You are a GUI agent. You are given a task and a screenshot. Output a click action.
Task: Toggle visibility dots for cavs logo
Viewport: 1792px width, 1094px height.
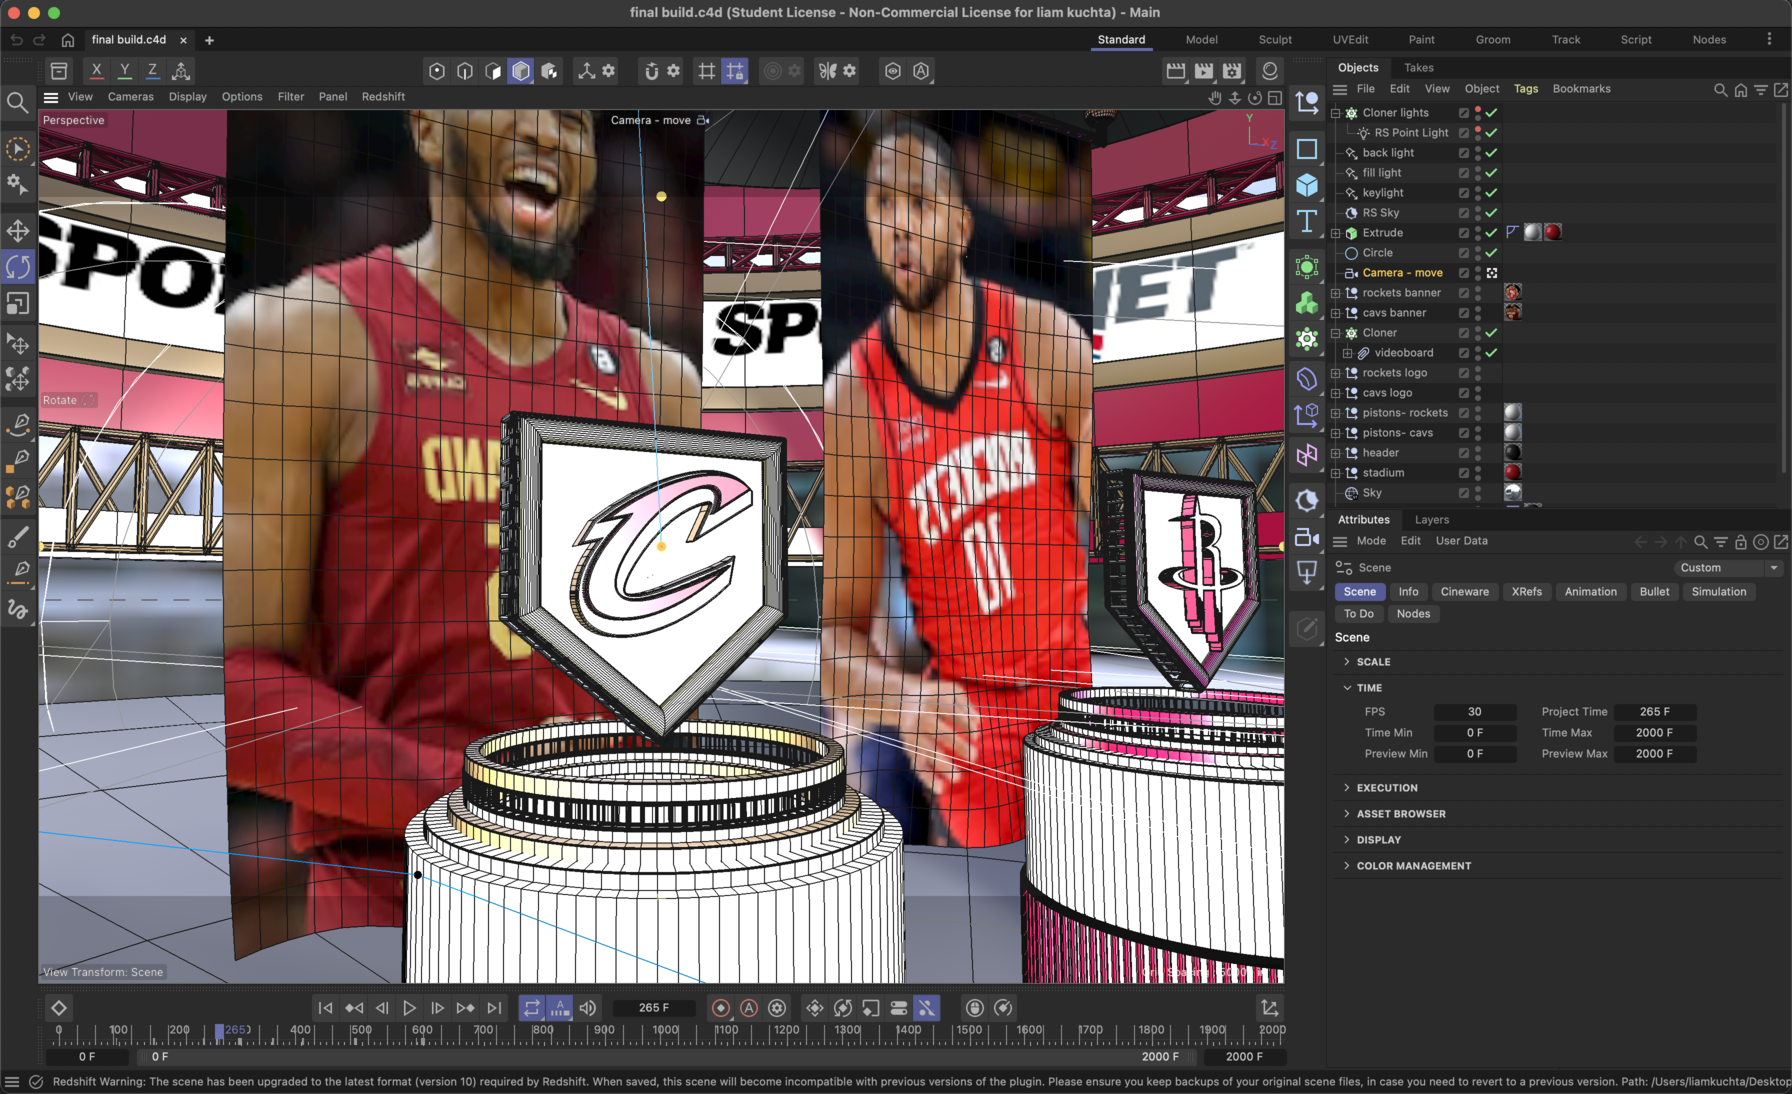1478,393
